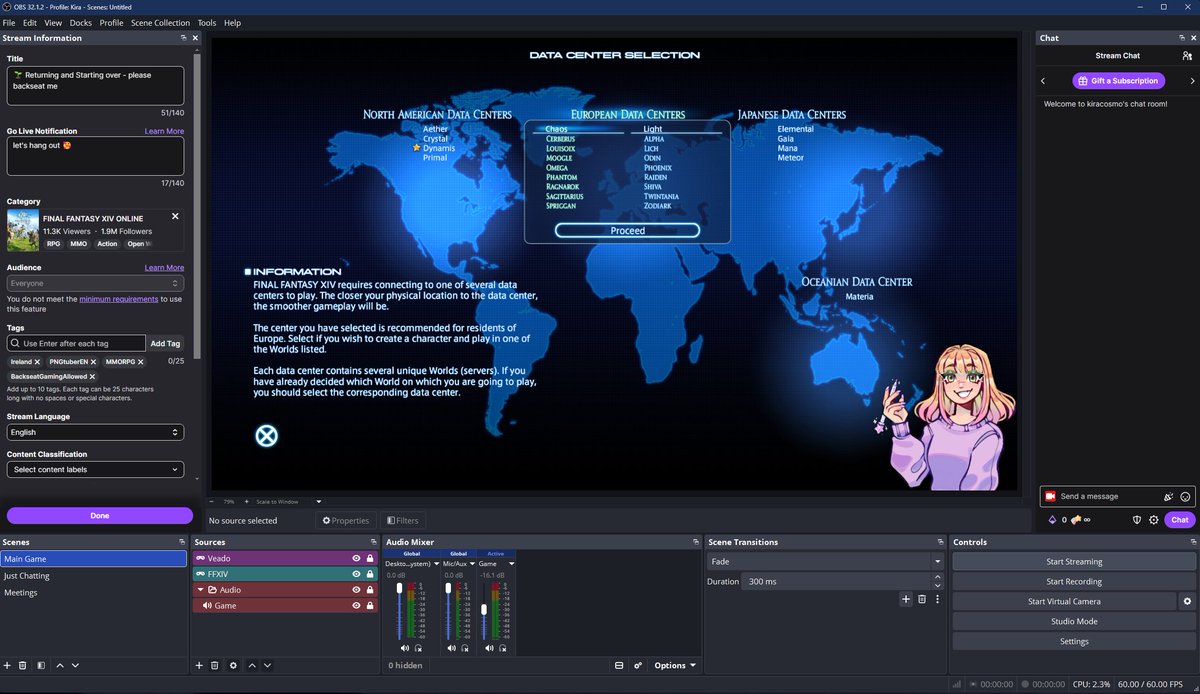Viewport: 1200px width, 694px height.
Task: Open the File menu
Action: 9,22
